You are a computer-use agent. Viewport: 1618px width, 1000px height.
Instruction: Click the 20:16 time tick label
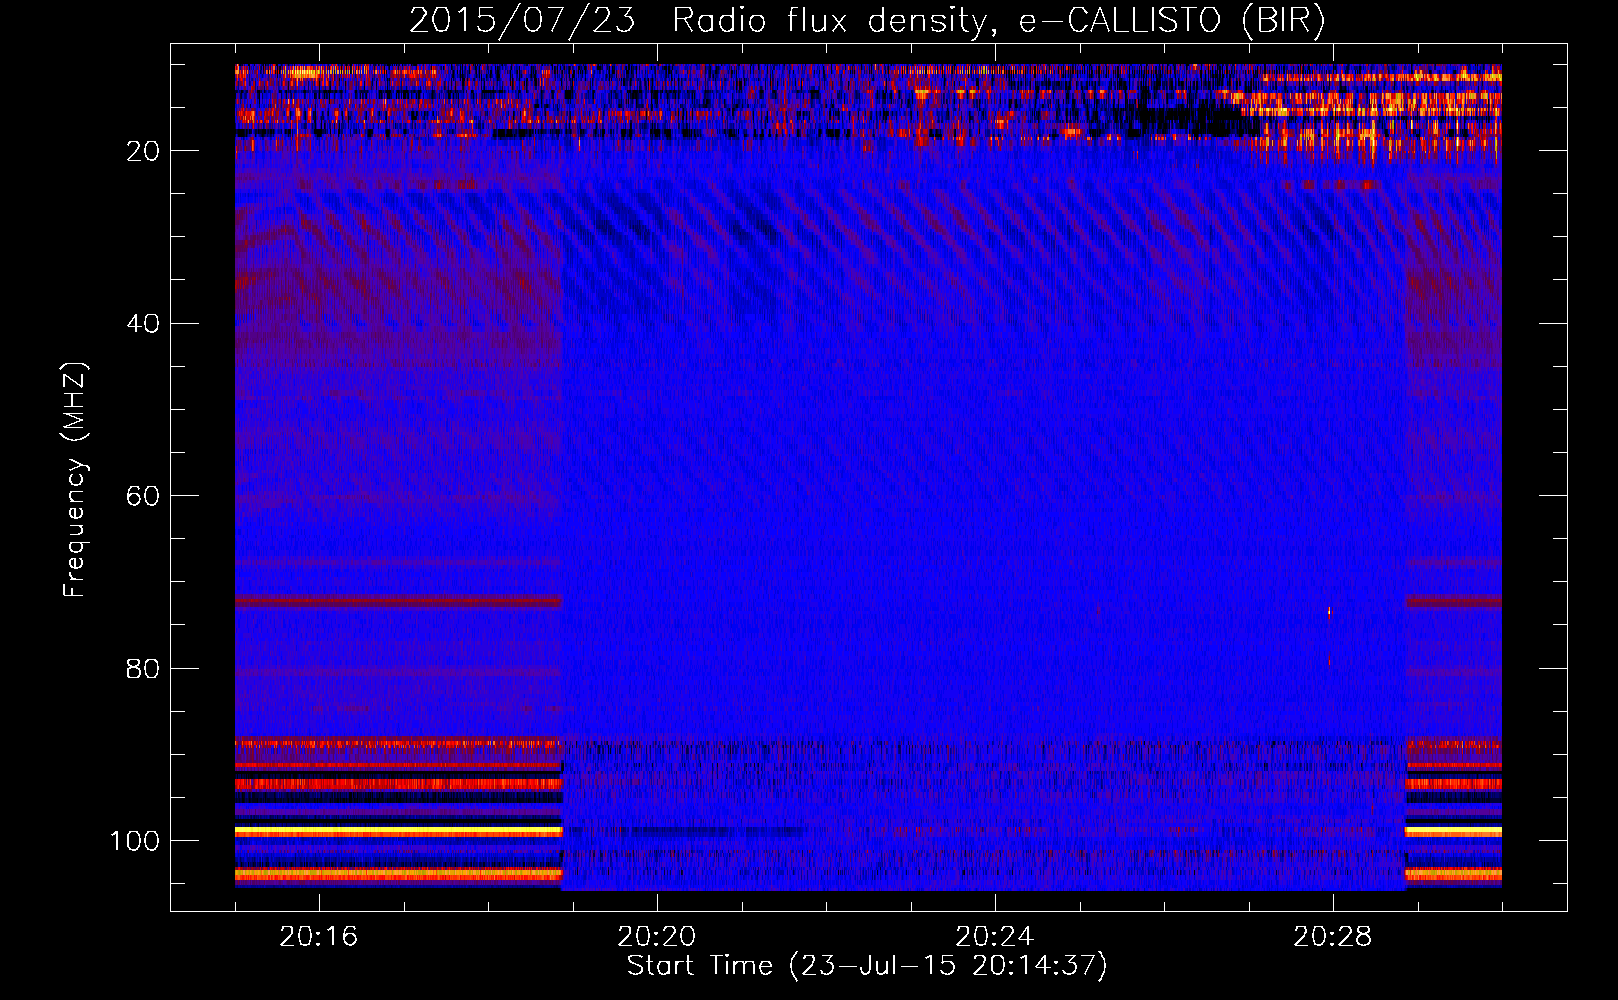pos(318,937)
